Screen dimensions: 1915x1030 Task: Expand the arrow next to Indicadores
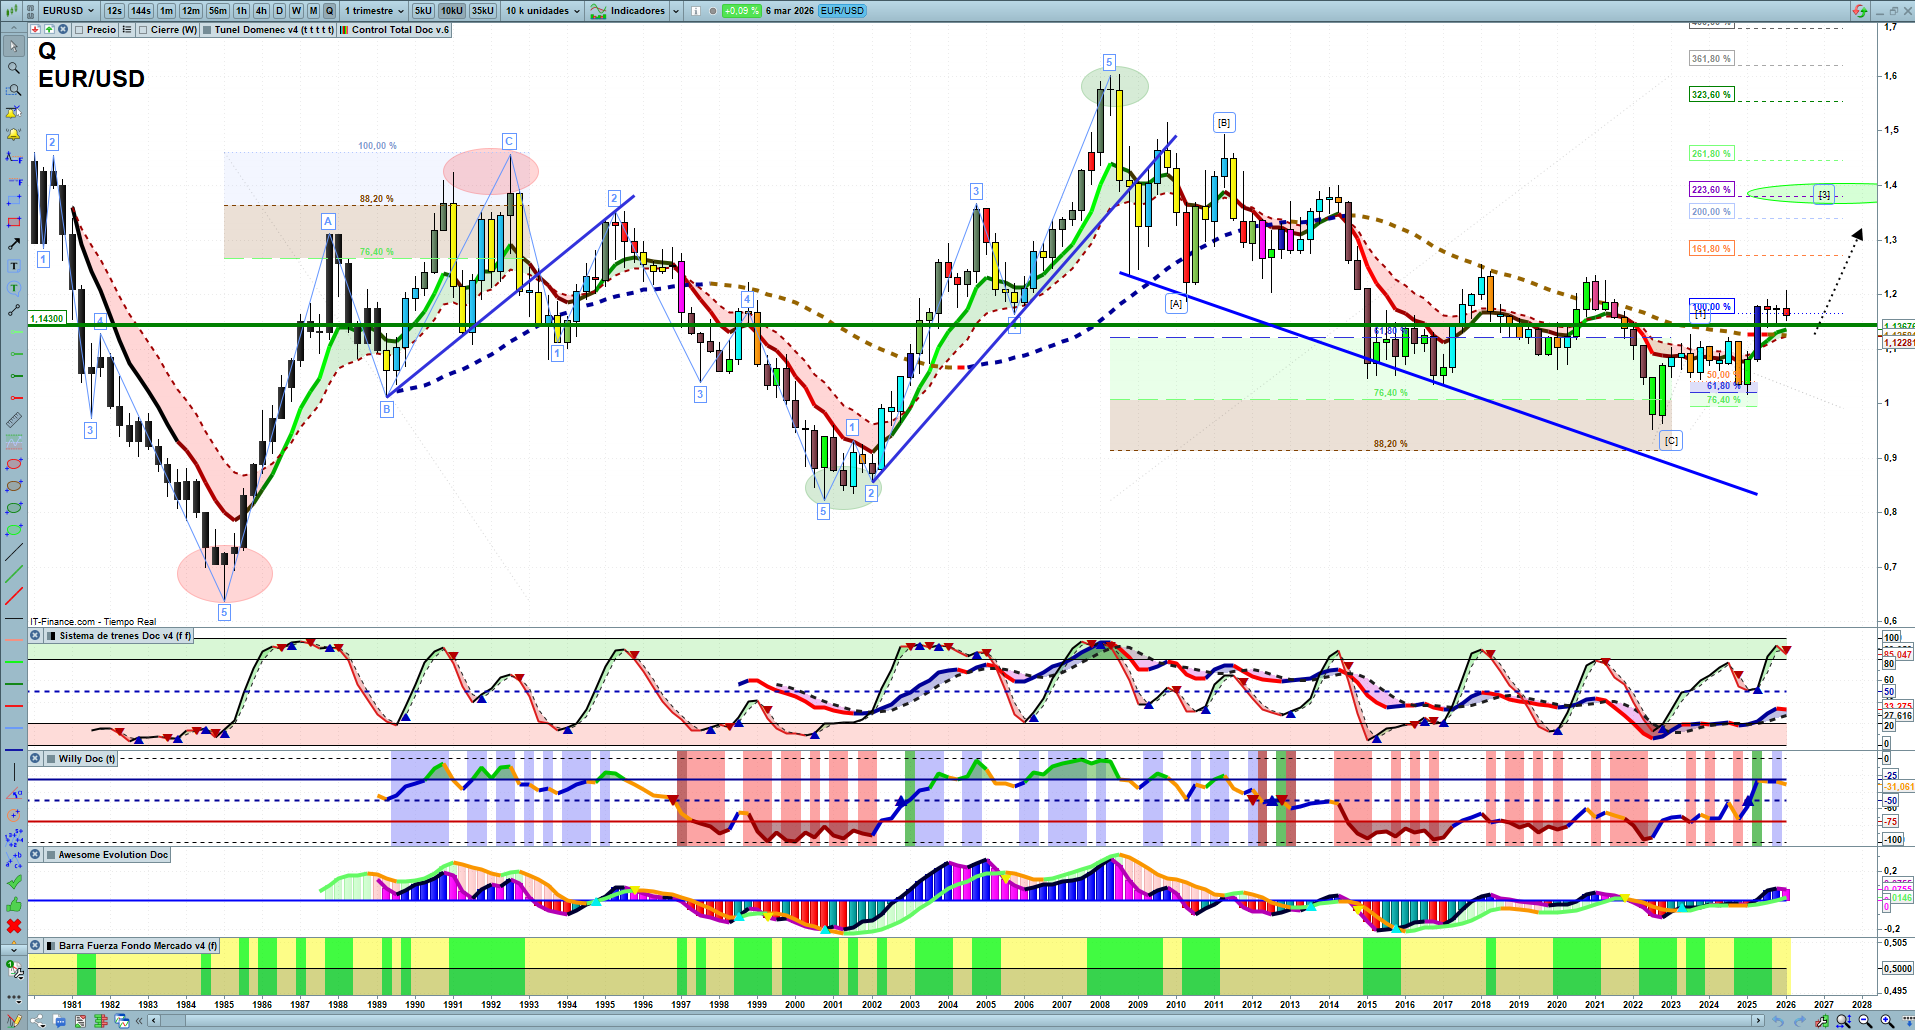[676, 11]
